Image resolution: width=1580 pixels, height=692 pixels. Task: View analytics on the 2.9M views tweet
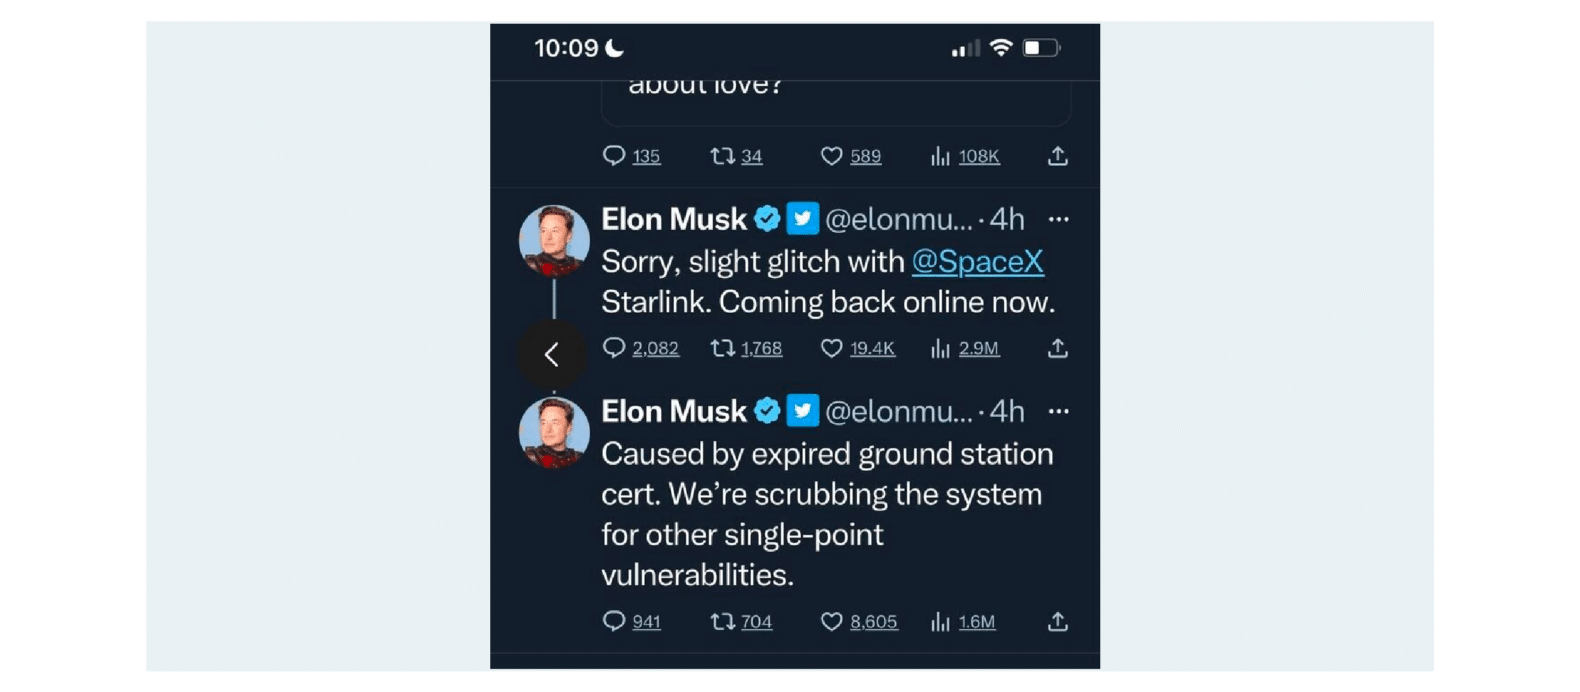click(940, 348)
